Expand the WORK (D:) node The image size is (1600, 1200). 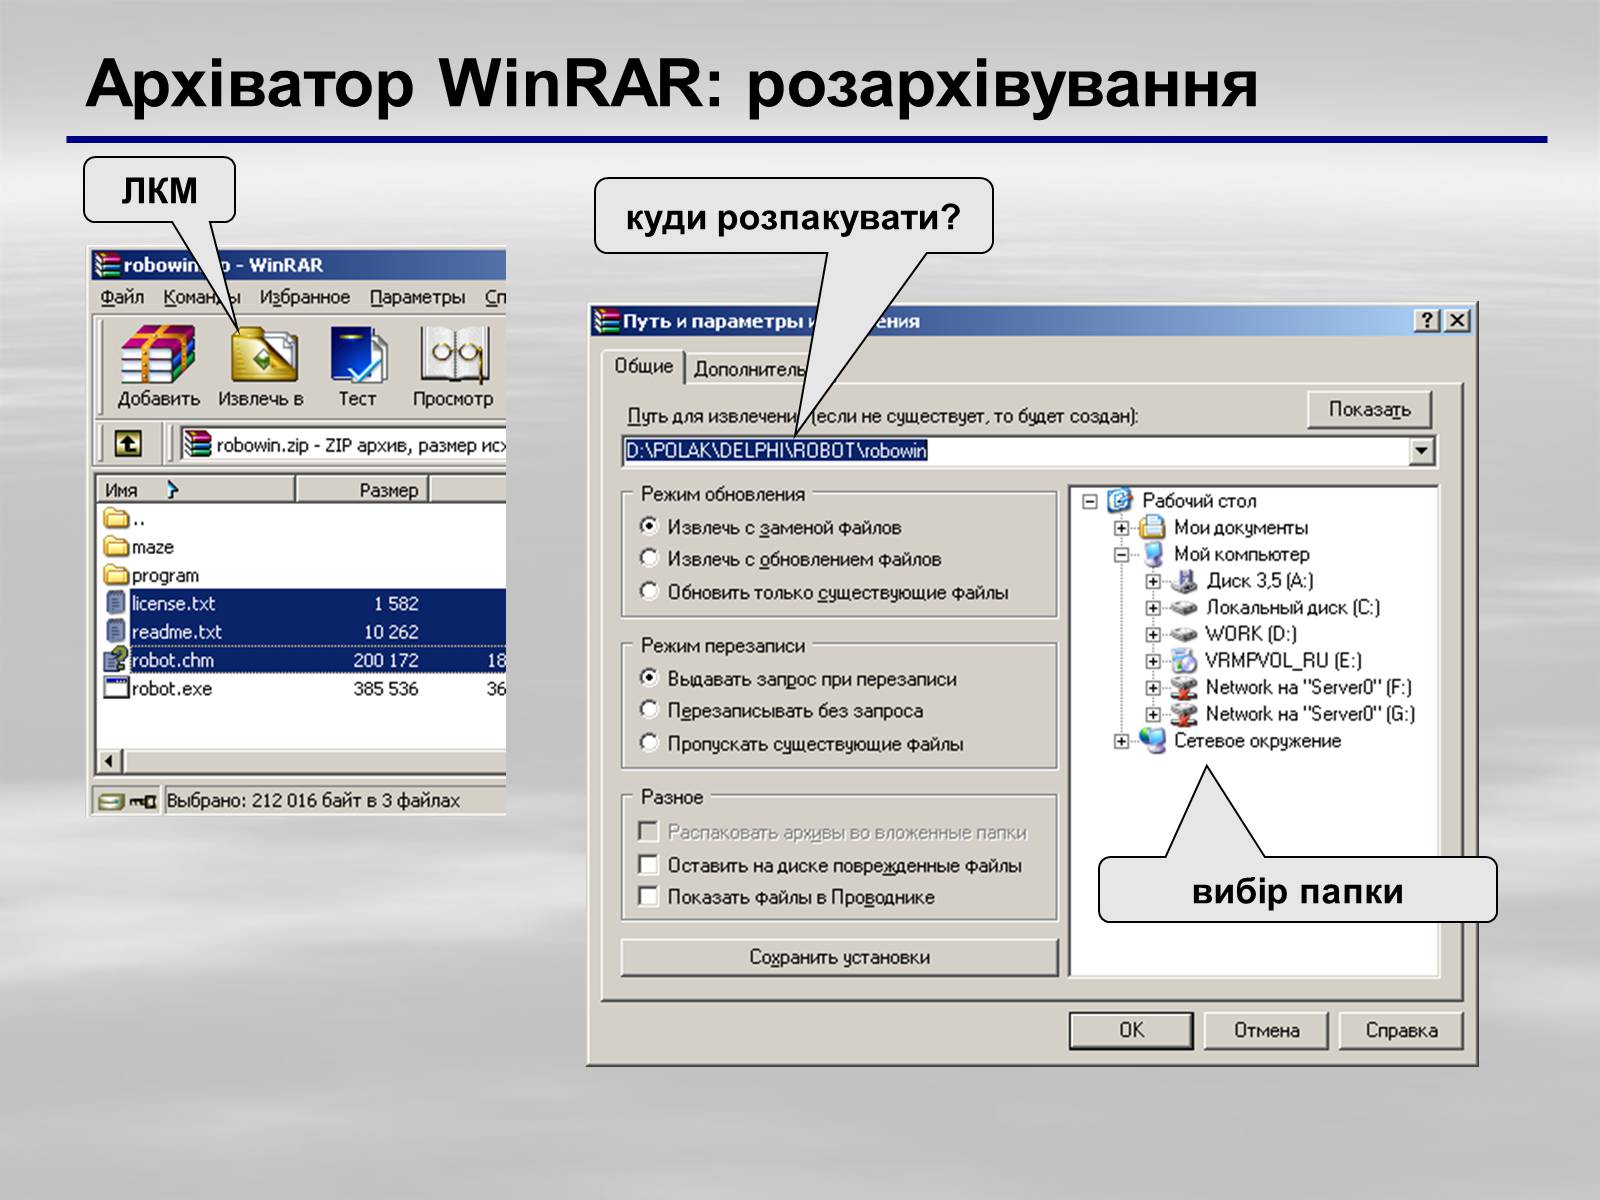pyautogui.click(x=1153, y=634)
